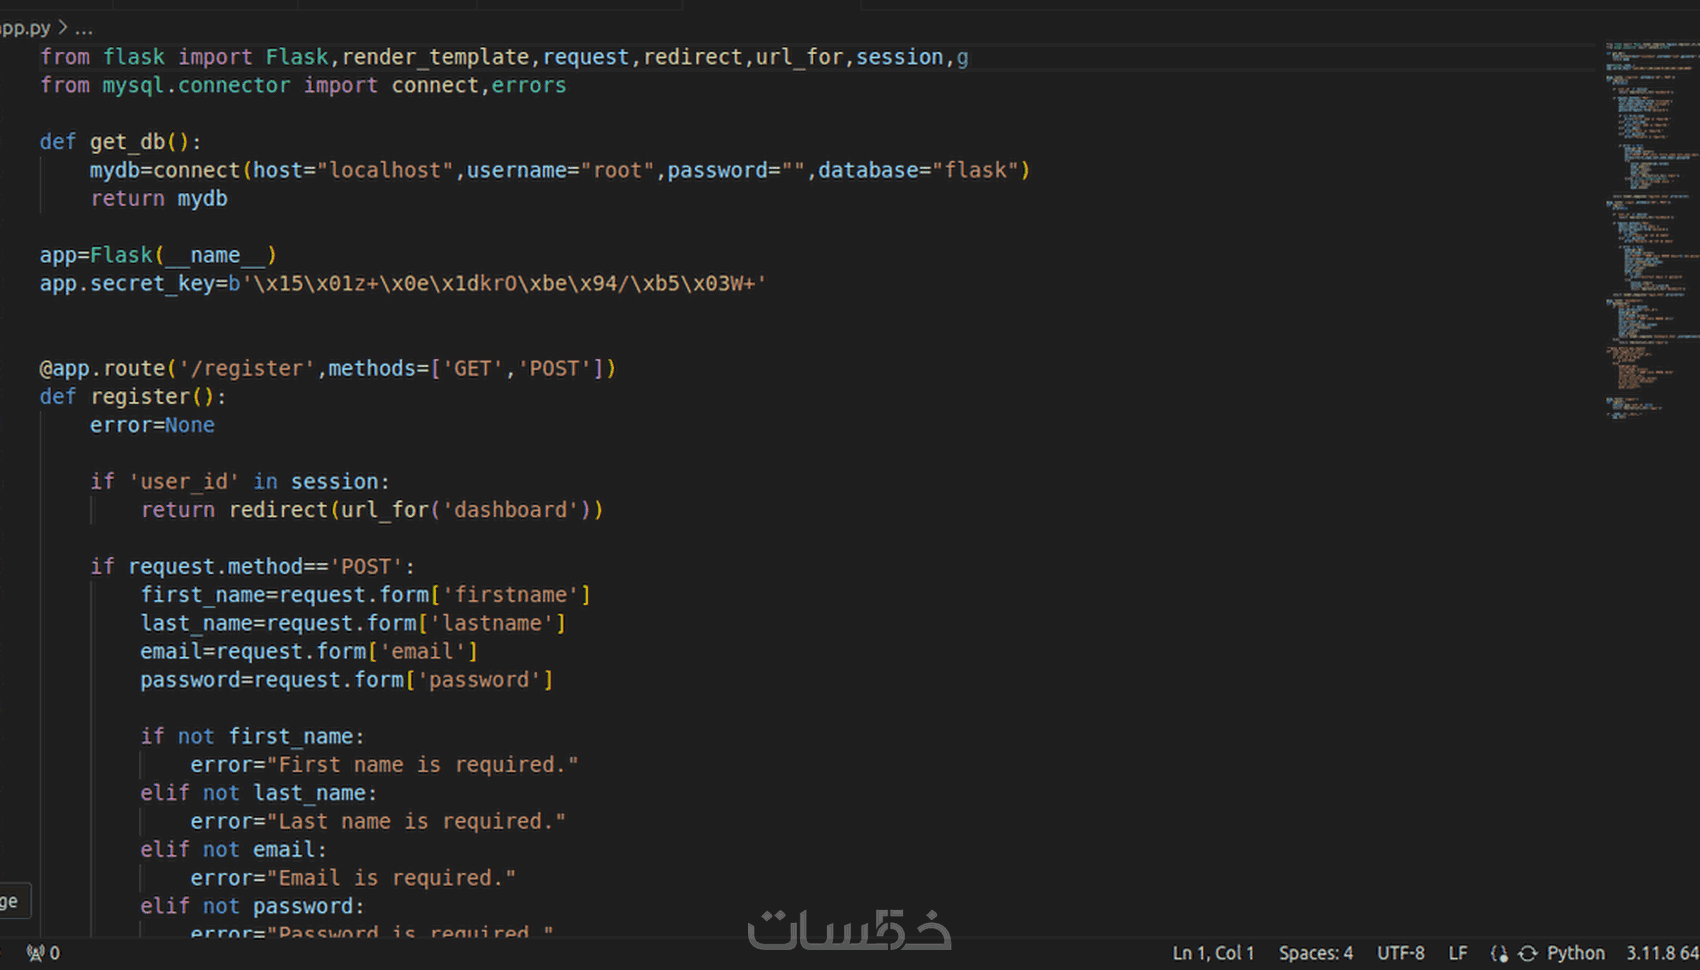Screen dimensions: 1700x970
Task: Open the breadcrumb ellipsis symbol list
Action: tap(84, 28)
